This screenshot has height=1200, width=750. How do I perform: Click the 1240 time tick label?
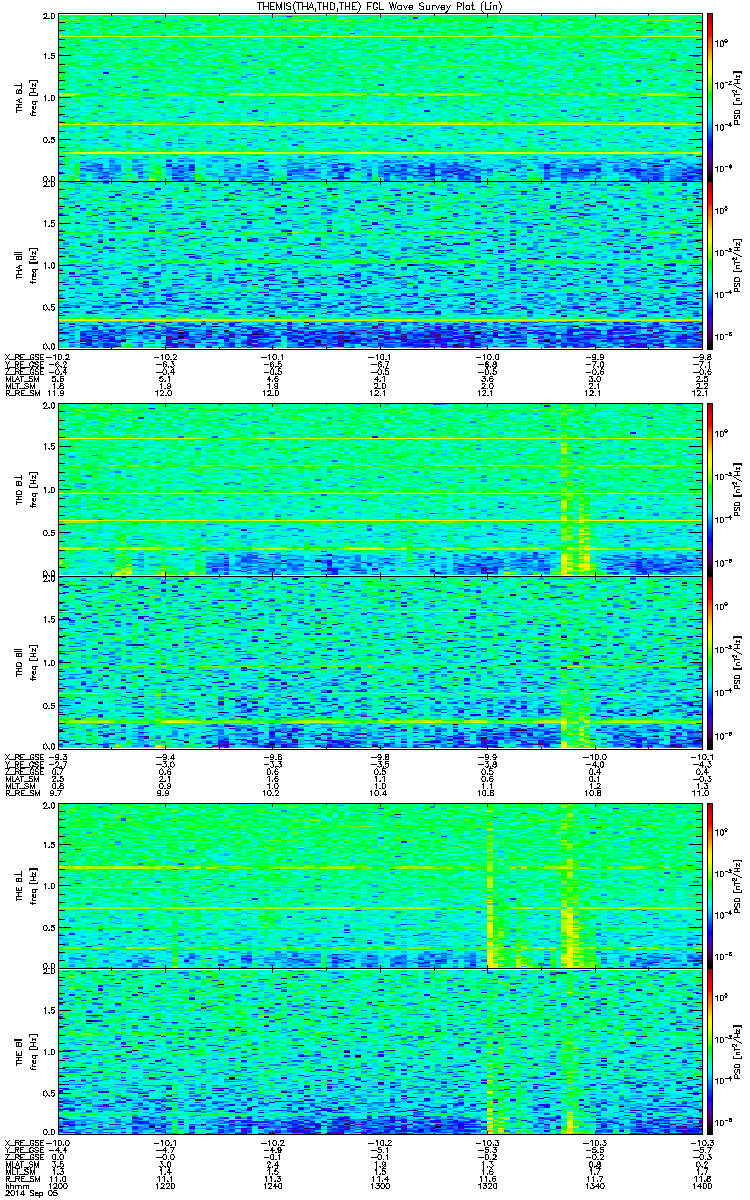point(272,1185)
